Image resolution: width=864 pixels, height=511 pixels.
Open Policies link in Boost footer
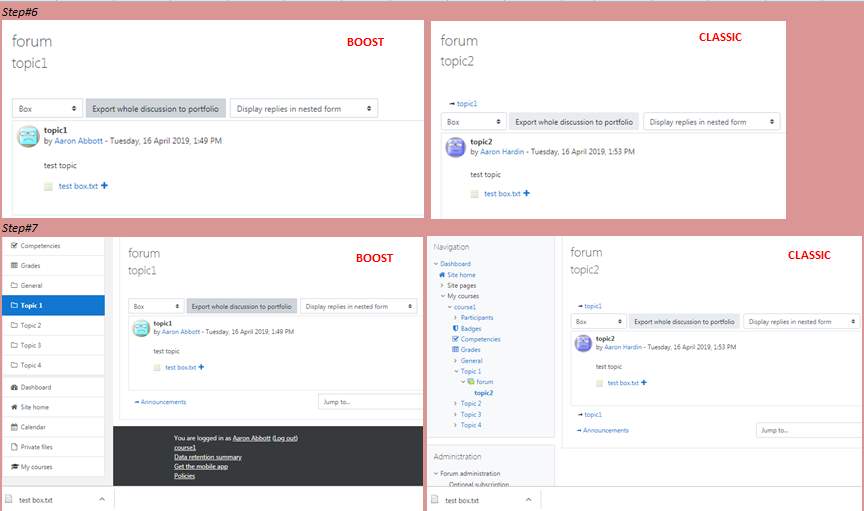185,476
